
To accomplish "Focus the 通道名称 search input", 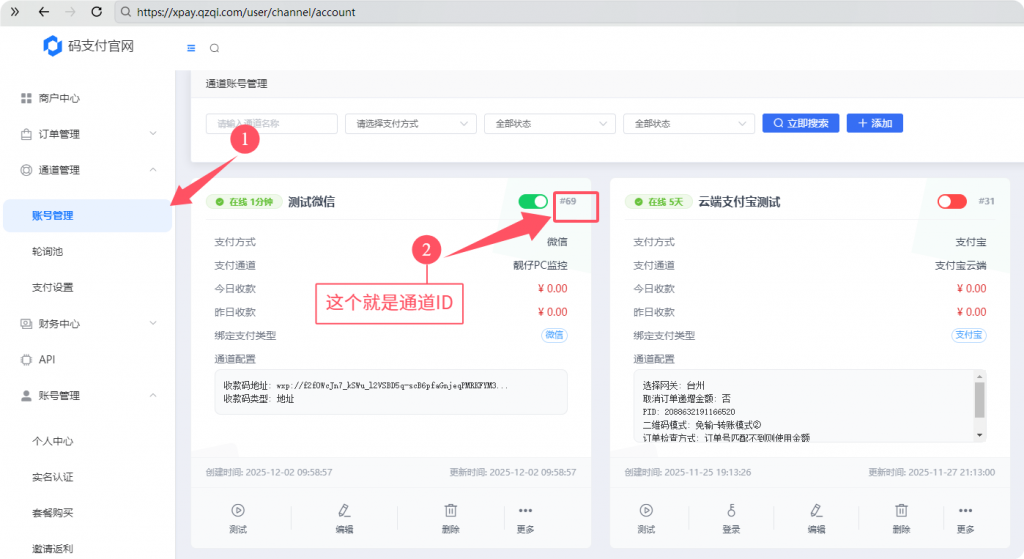I will (x=272, y=123).
